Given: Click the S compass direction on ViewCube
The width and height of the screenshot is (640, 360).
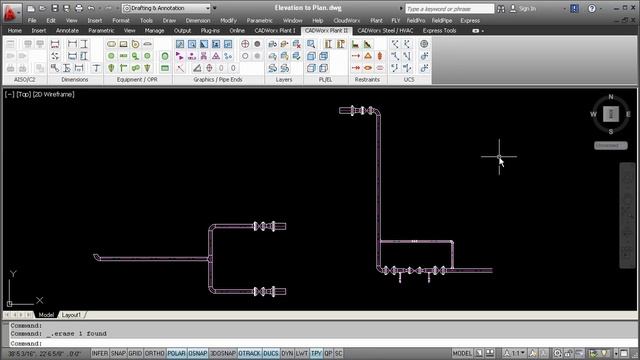Looking at the screenshot, I should (x=611, y=131).
